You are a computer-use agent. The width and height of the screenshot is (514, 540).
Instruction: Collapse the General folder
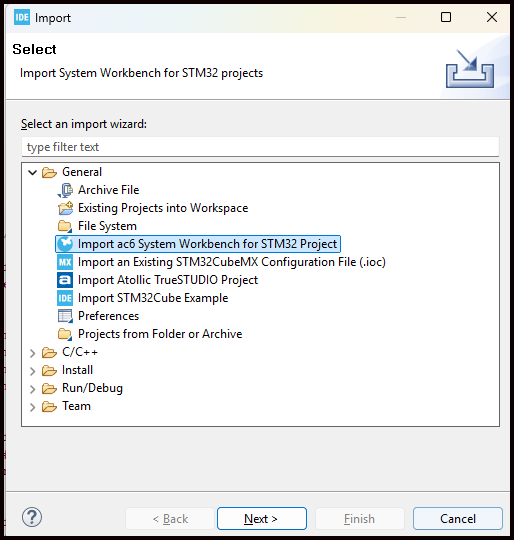[x=32, y=172]
